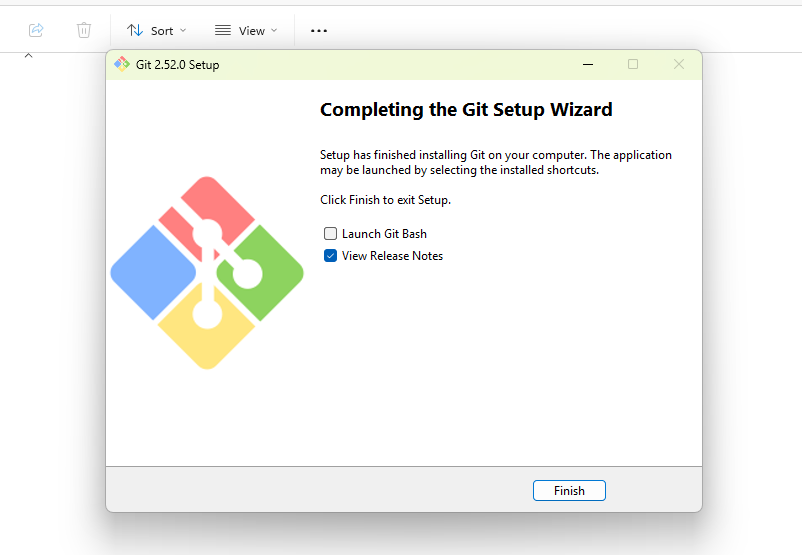Minimize the Git Setup window

coord(588,64)
